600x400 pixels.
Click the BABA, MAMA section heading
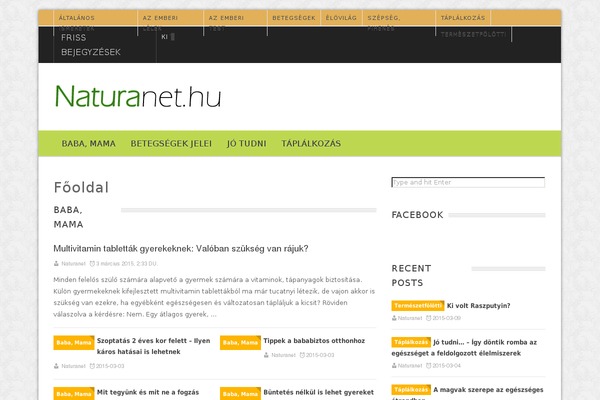tap(68, 217)
